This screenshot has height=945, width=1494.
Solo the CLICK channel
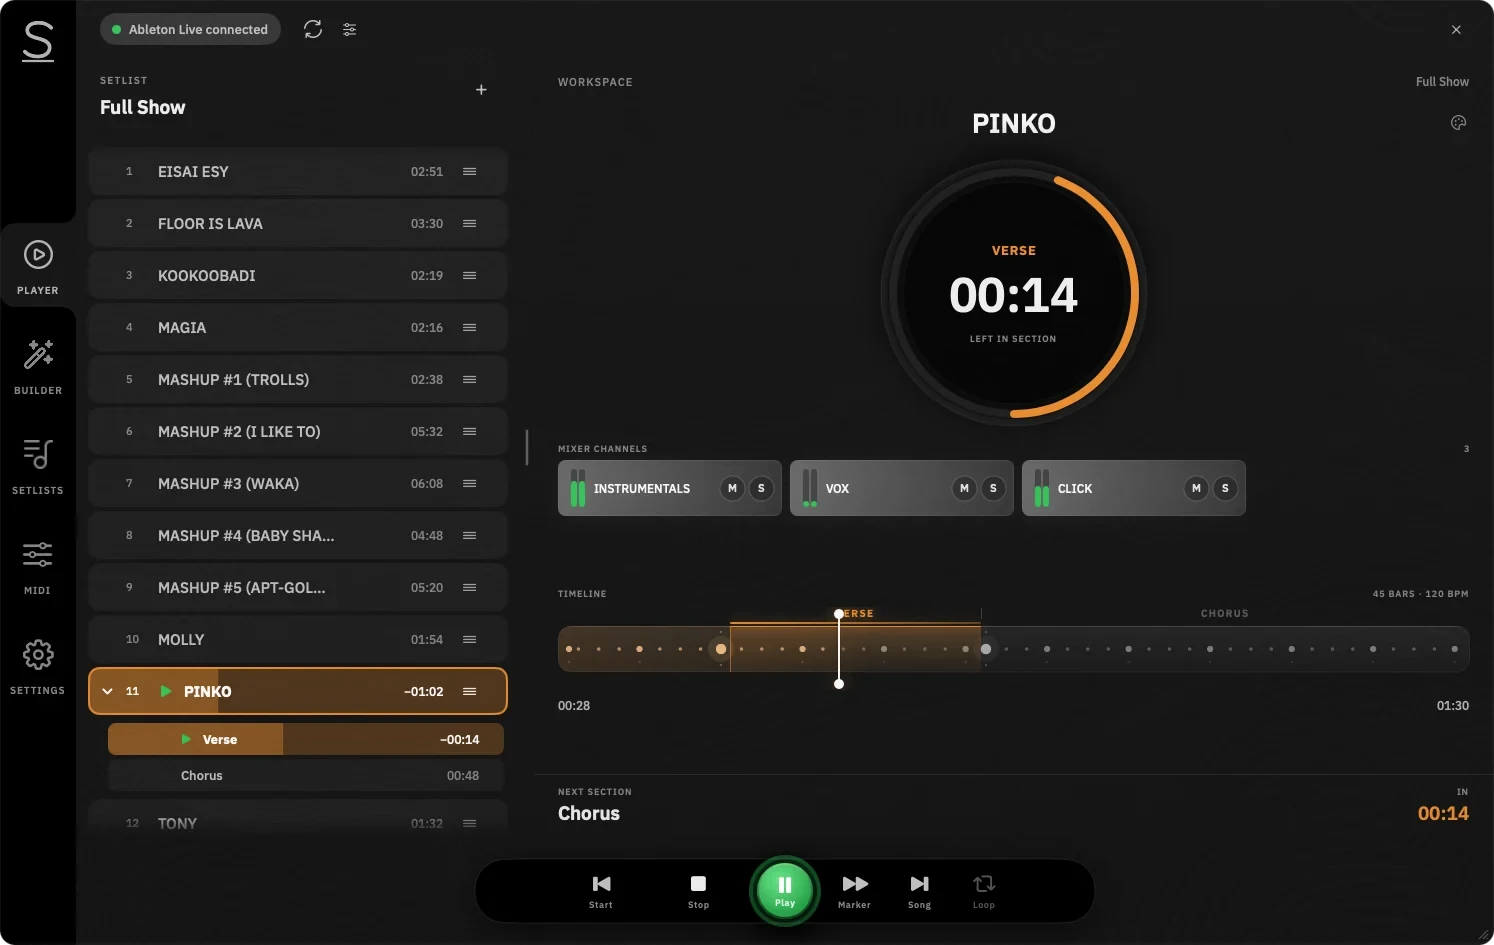[x=1225, y=488]
